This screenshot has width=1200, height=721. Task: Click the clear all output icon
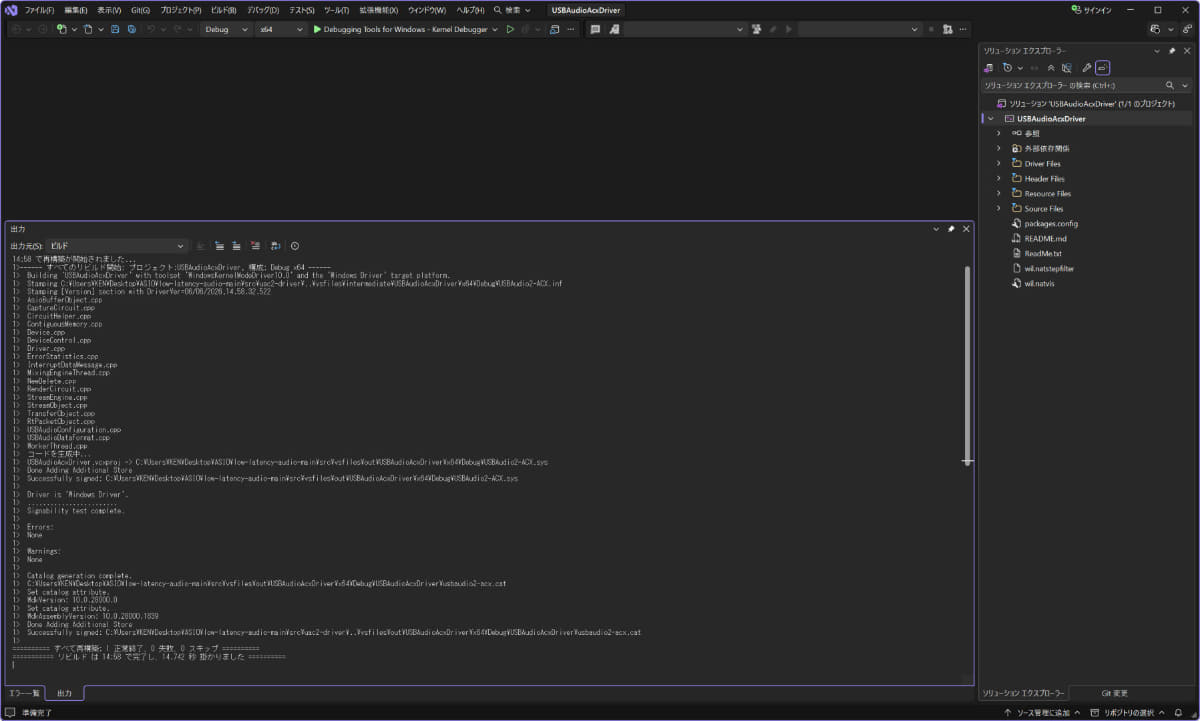pos(255,245)
